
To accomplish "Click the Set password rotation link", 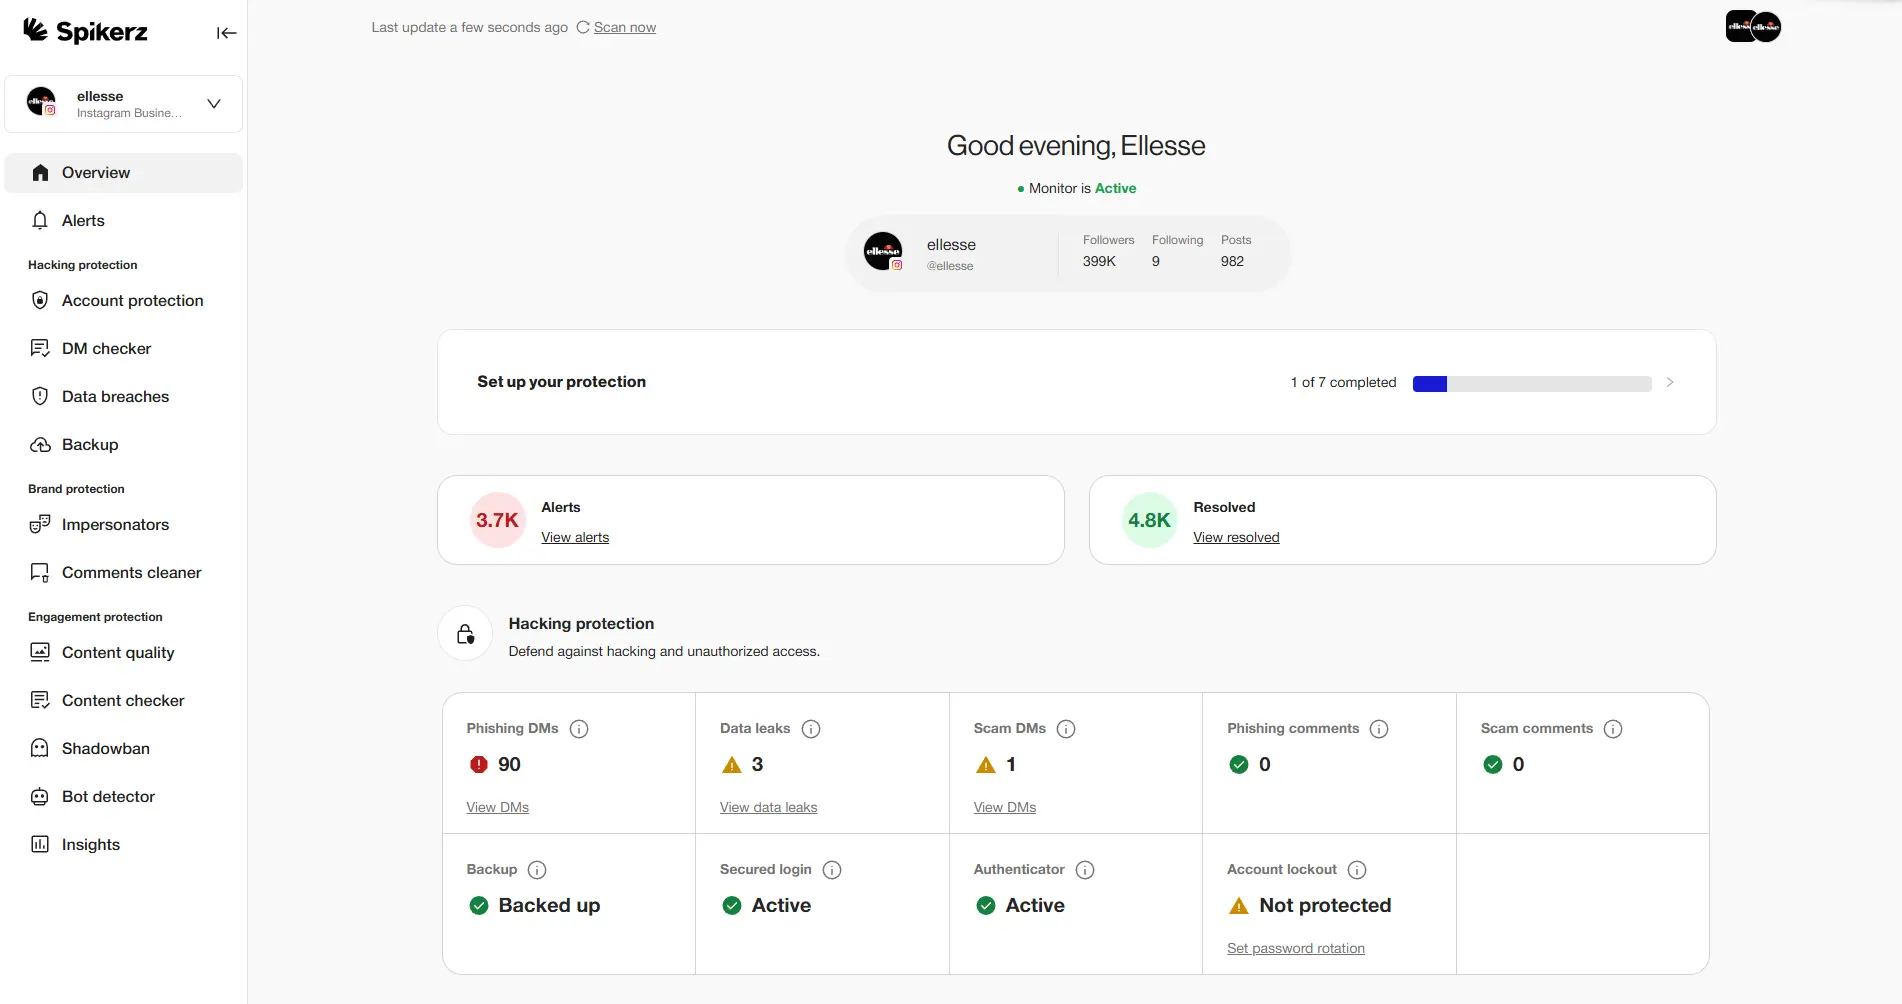I will [1296, 949].
